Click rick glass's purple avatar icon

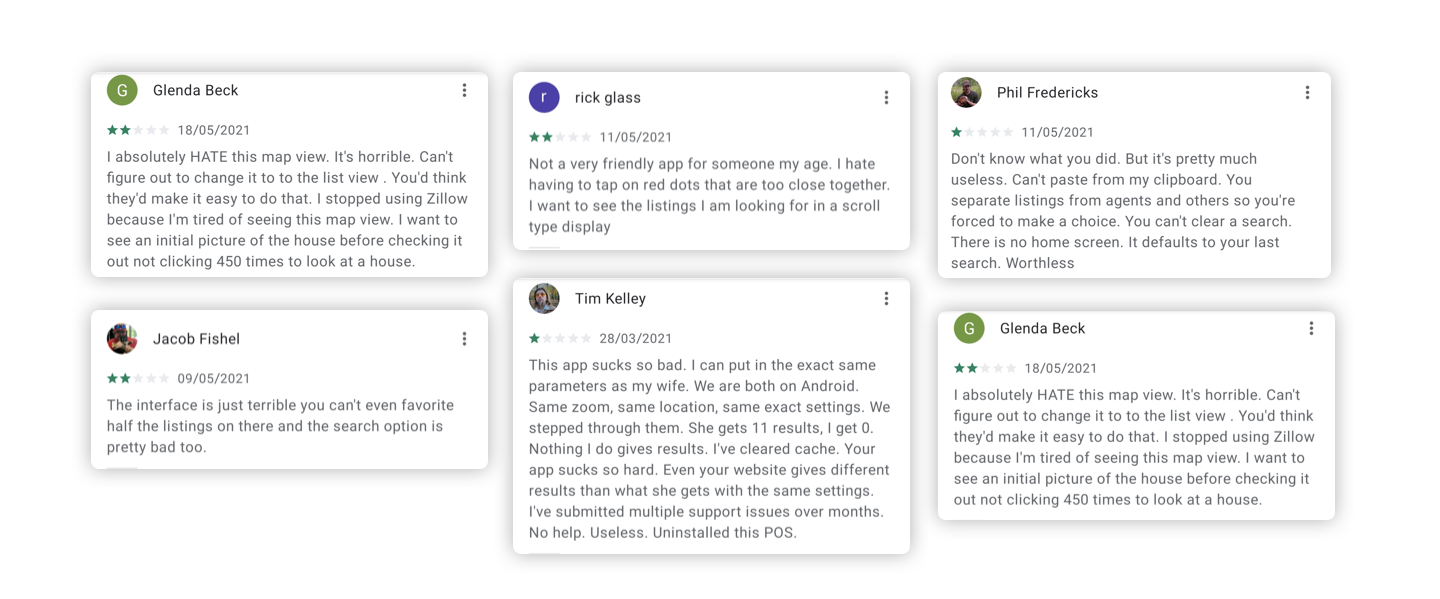click(x=543, y=96)
